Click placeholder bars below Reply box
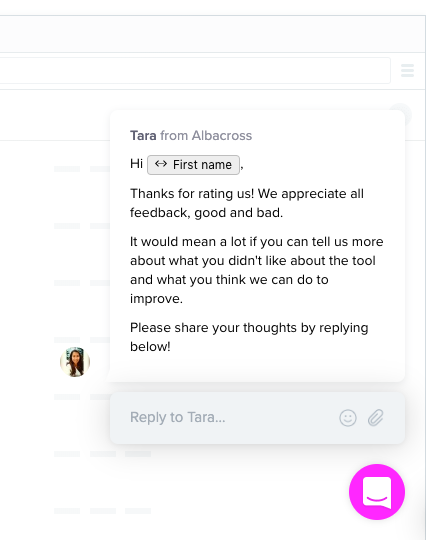The image size is (426, 540). (103, 454)
